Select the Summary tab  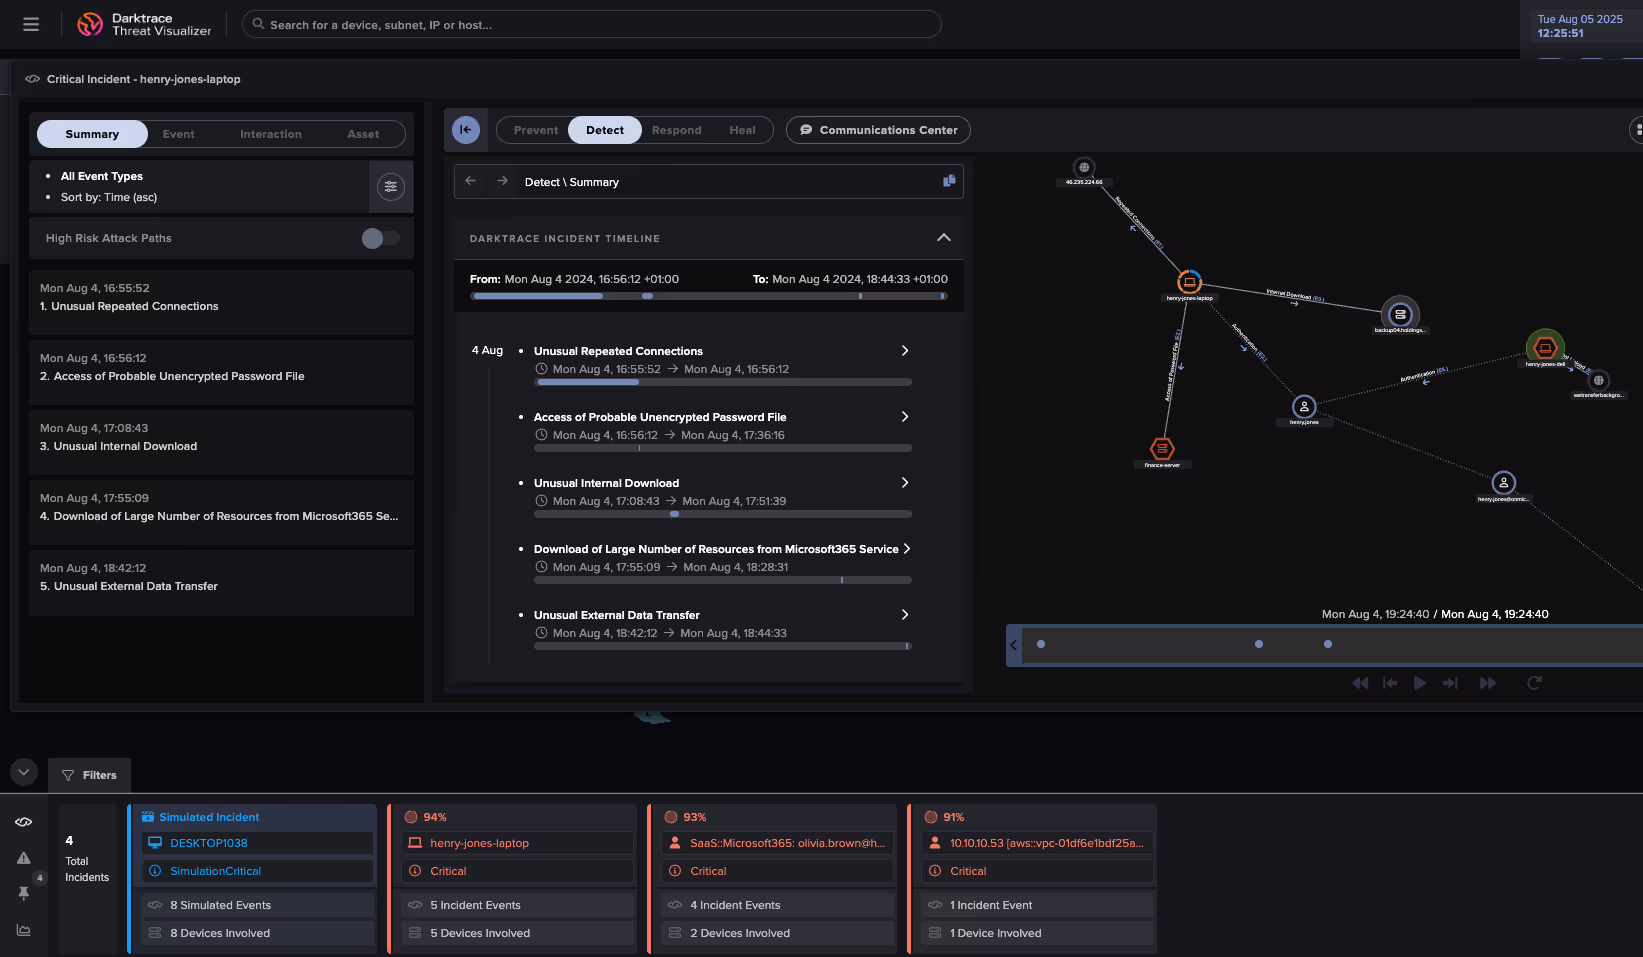[x=92, y=134]
